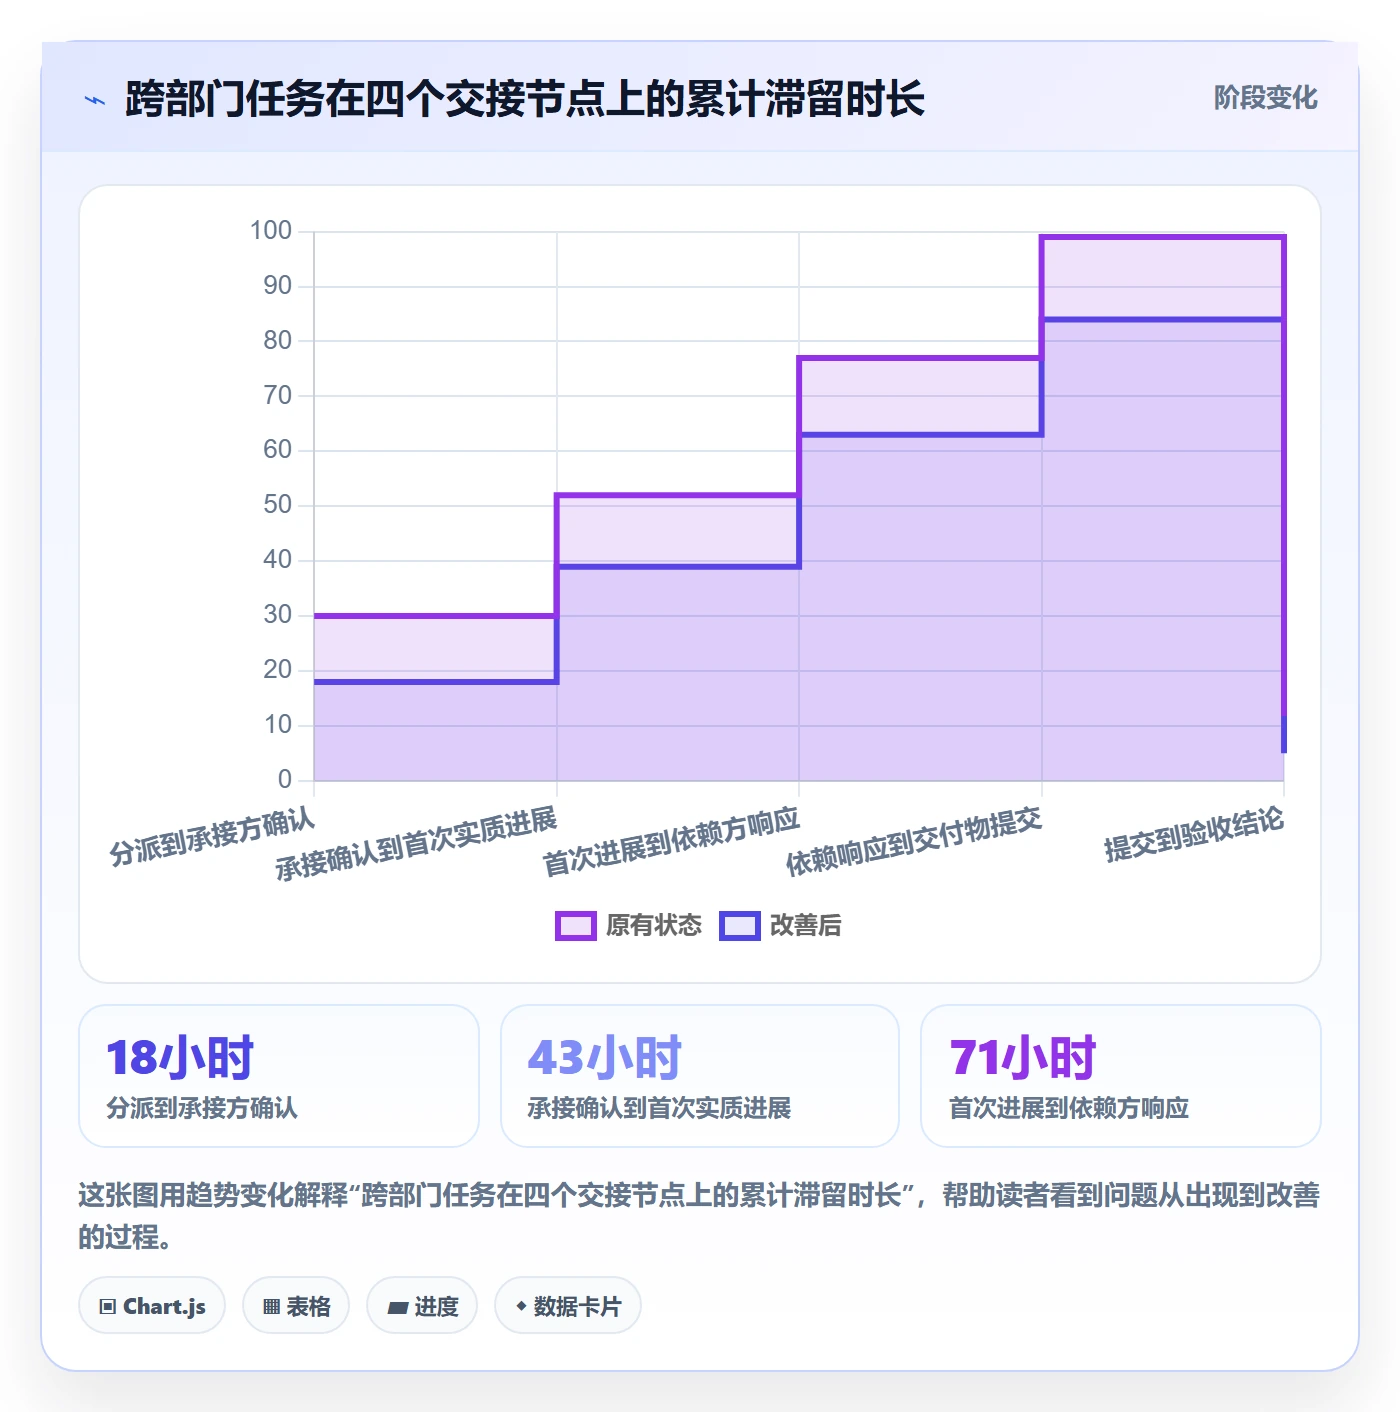Click the 阶段变化 label in the header

pos(1265,98)
